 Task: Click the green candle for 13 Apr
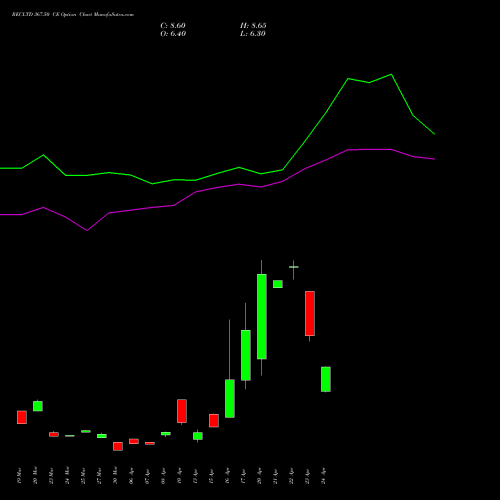click(x=198, y=436)
